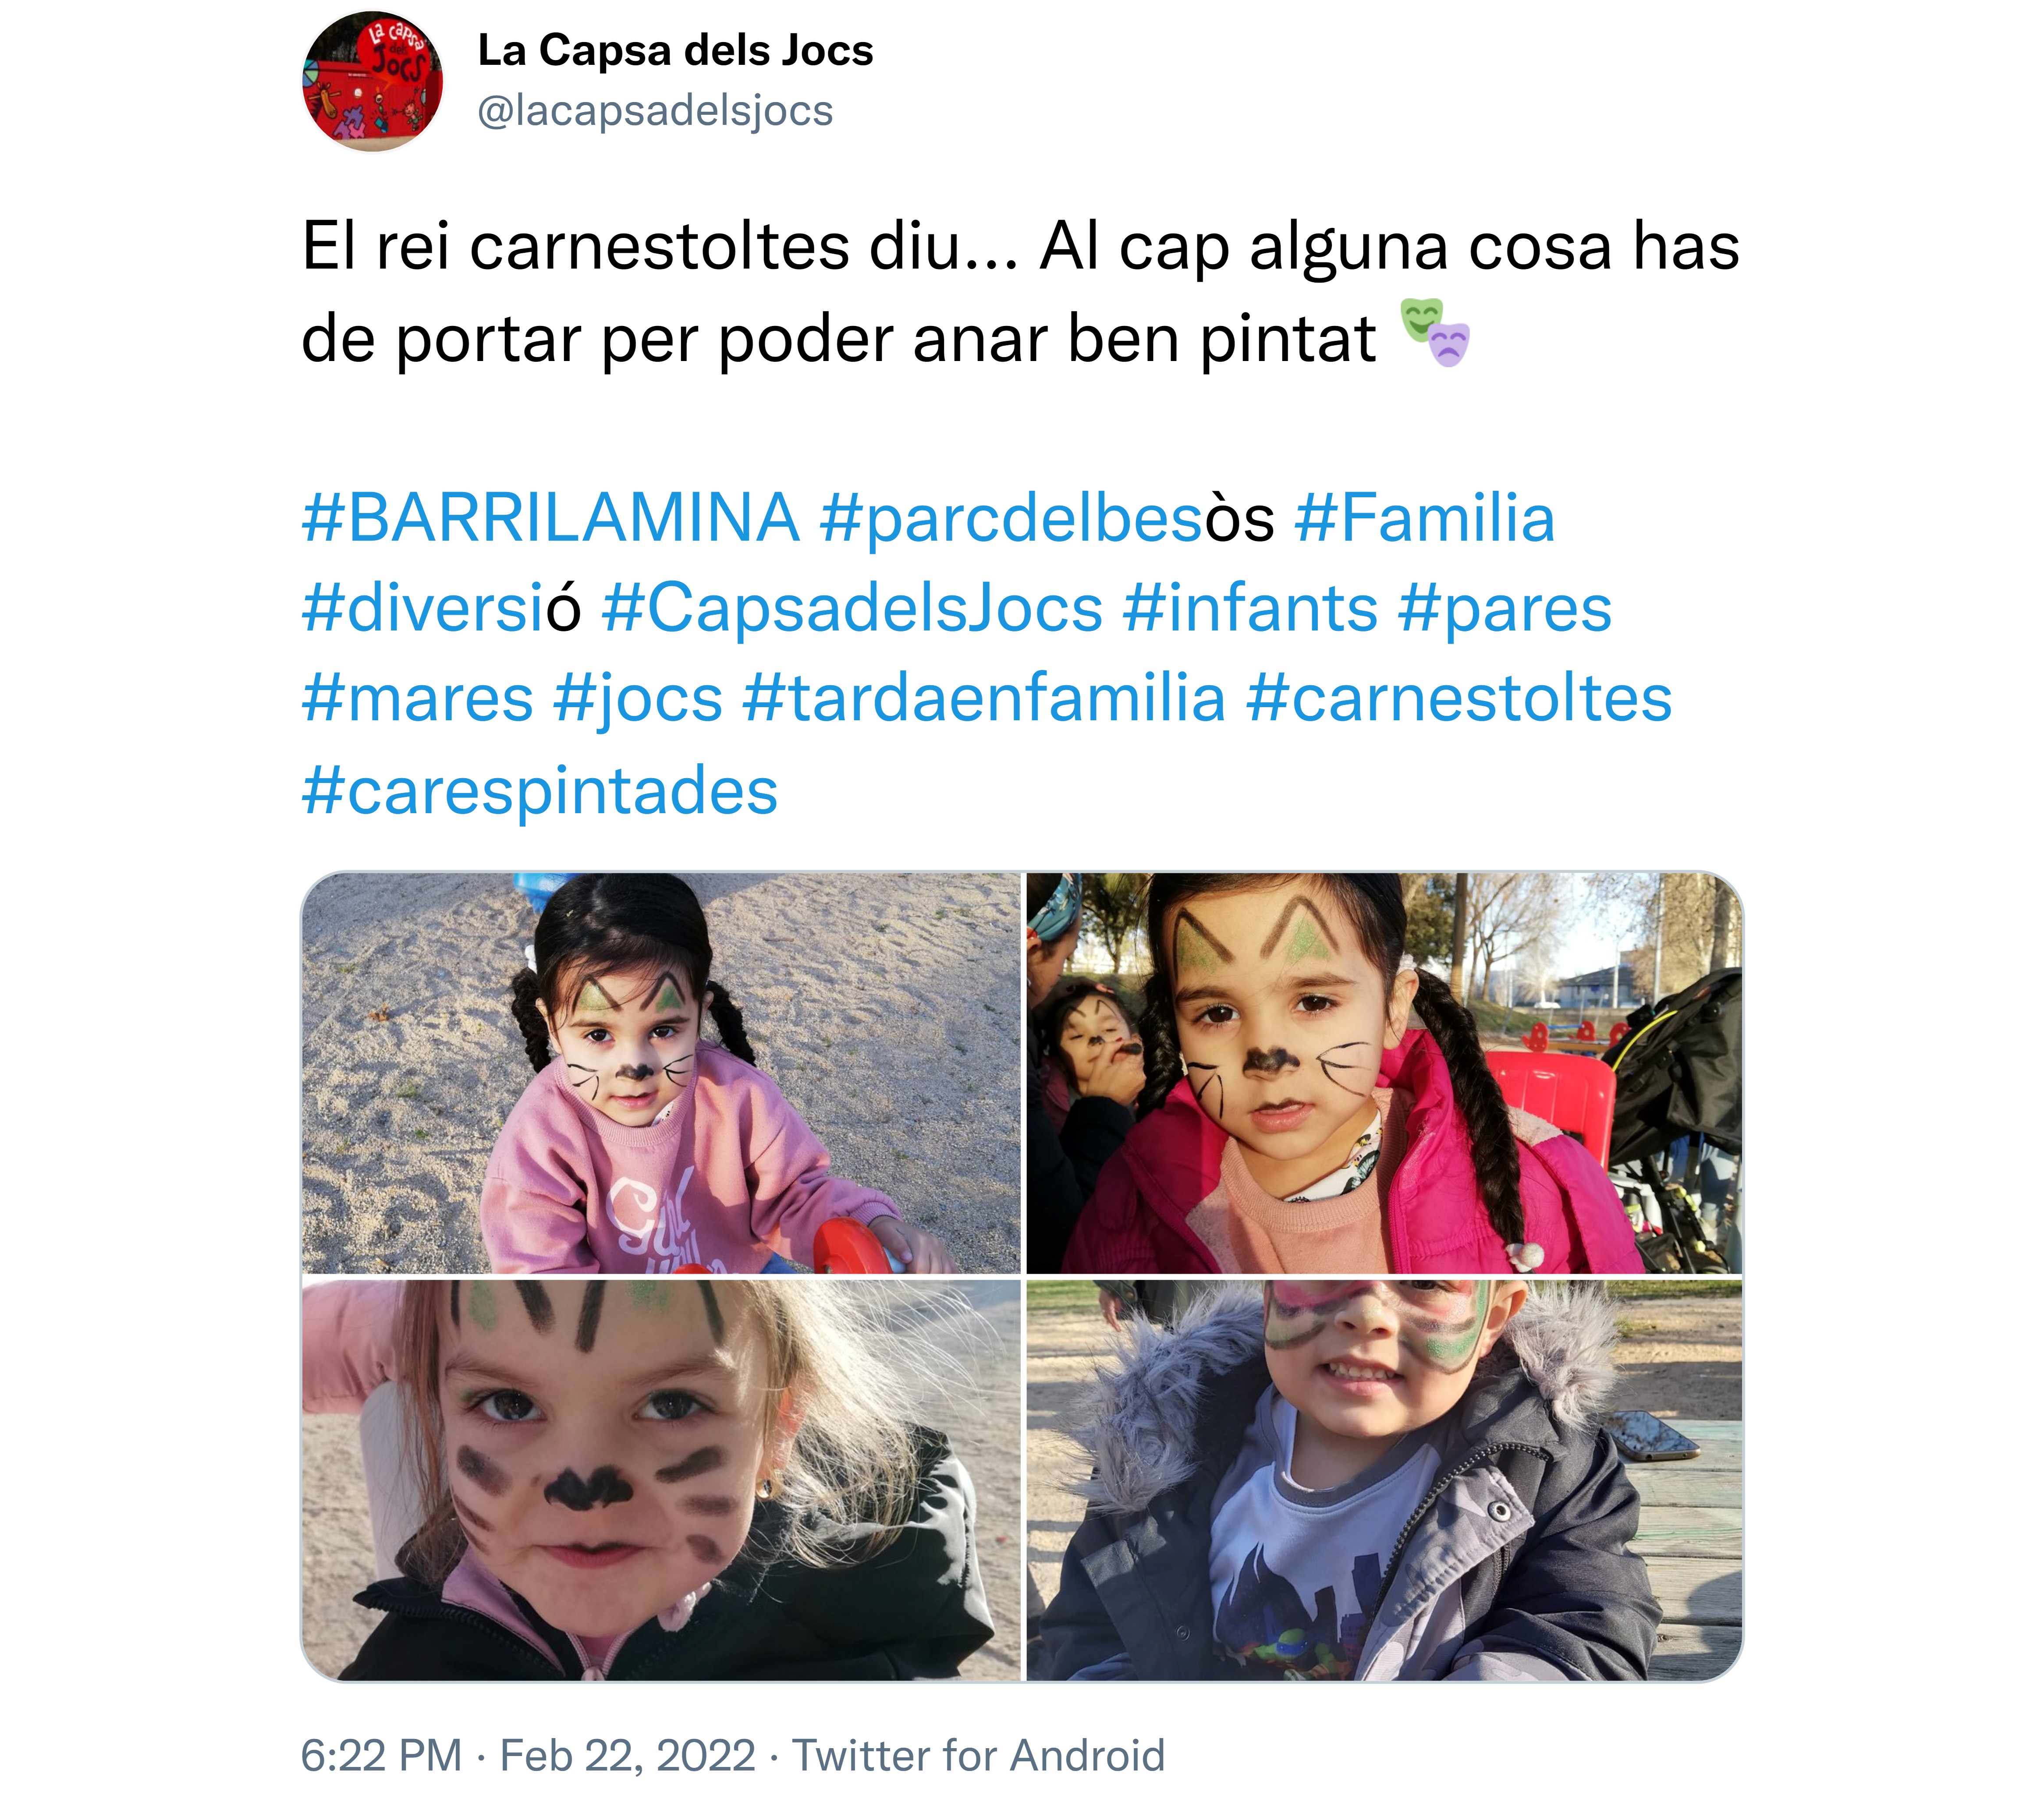Open La Capsa dels Jocs profile avatar
Viewport: 2044px width, 1813px height.
pos(373,81)
